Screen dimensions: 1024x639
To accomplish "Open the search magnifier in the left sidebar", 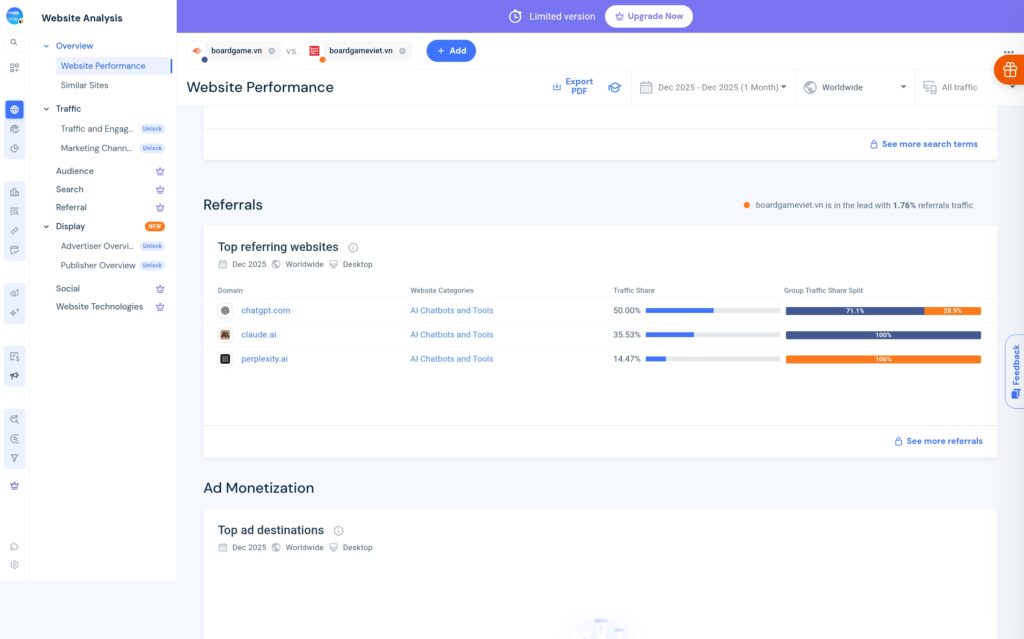I will (x=14, y=44).
